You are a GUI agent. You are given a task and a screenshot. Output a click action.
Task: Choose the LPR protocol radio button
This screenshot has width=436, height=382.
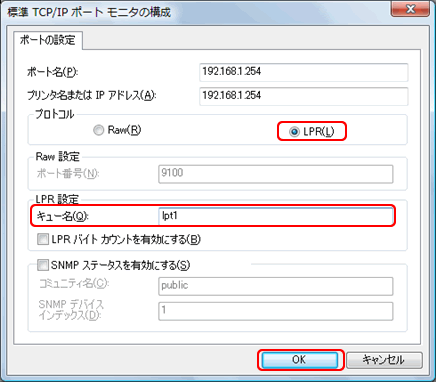[x=294, y=132]
